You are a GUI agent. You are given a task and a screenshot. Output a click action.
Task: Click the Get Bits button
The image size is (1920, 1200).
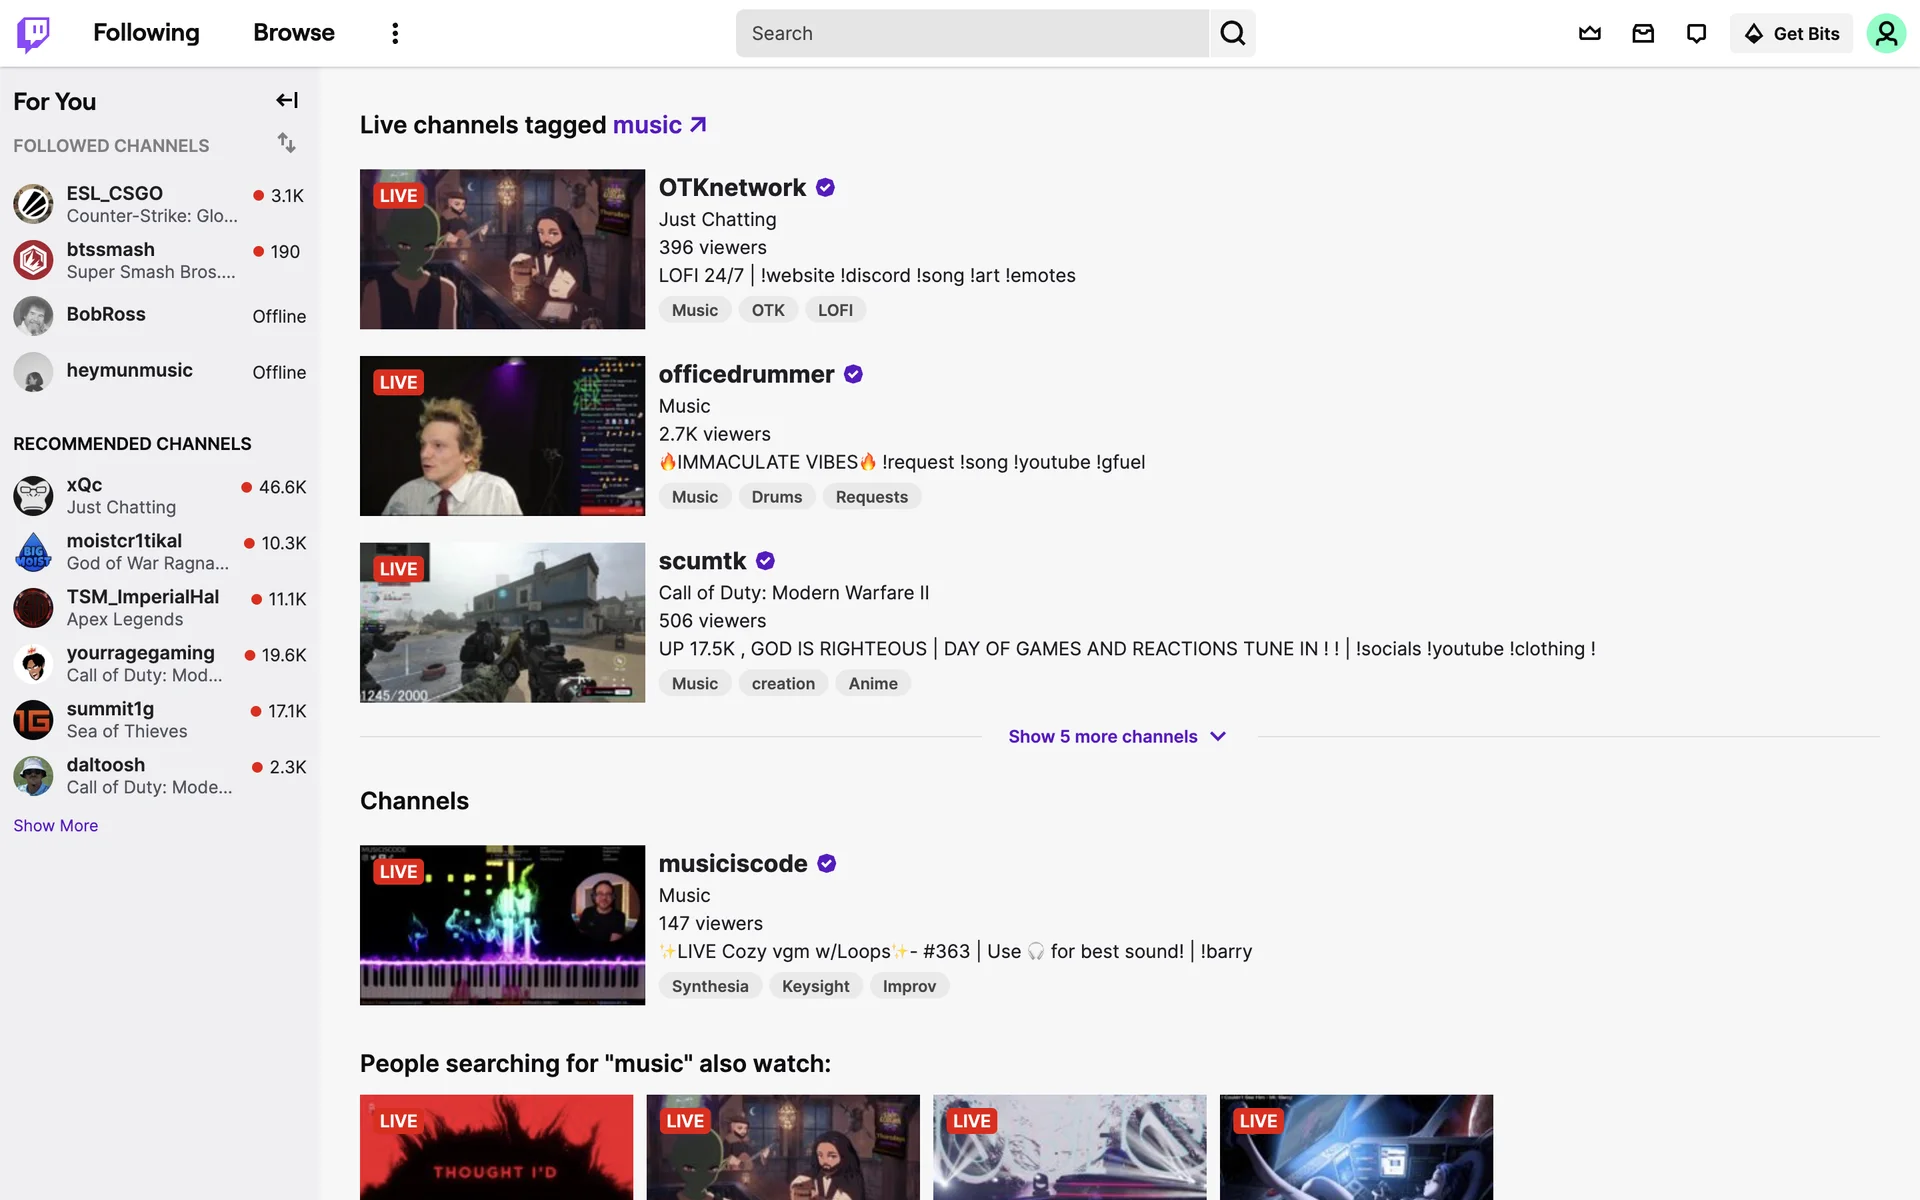pyautogui.click(x=1791, y=33)
